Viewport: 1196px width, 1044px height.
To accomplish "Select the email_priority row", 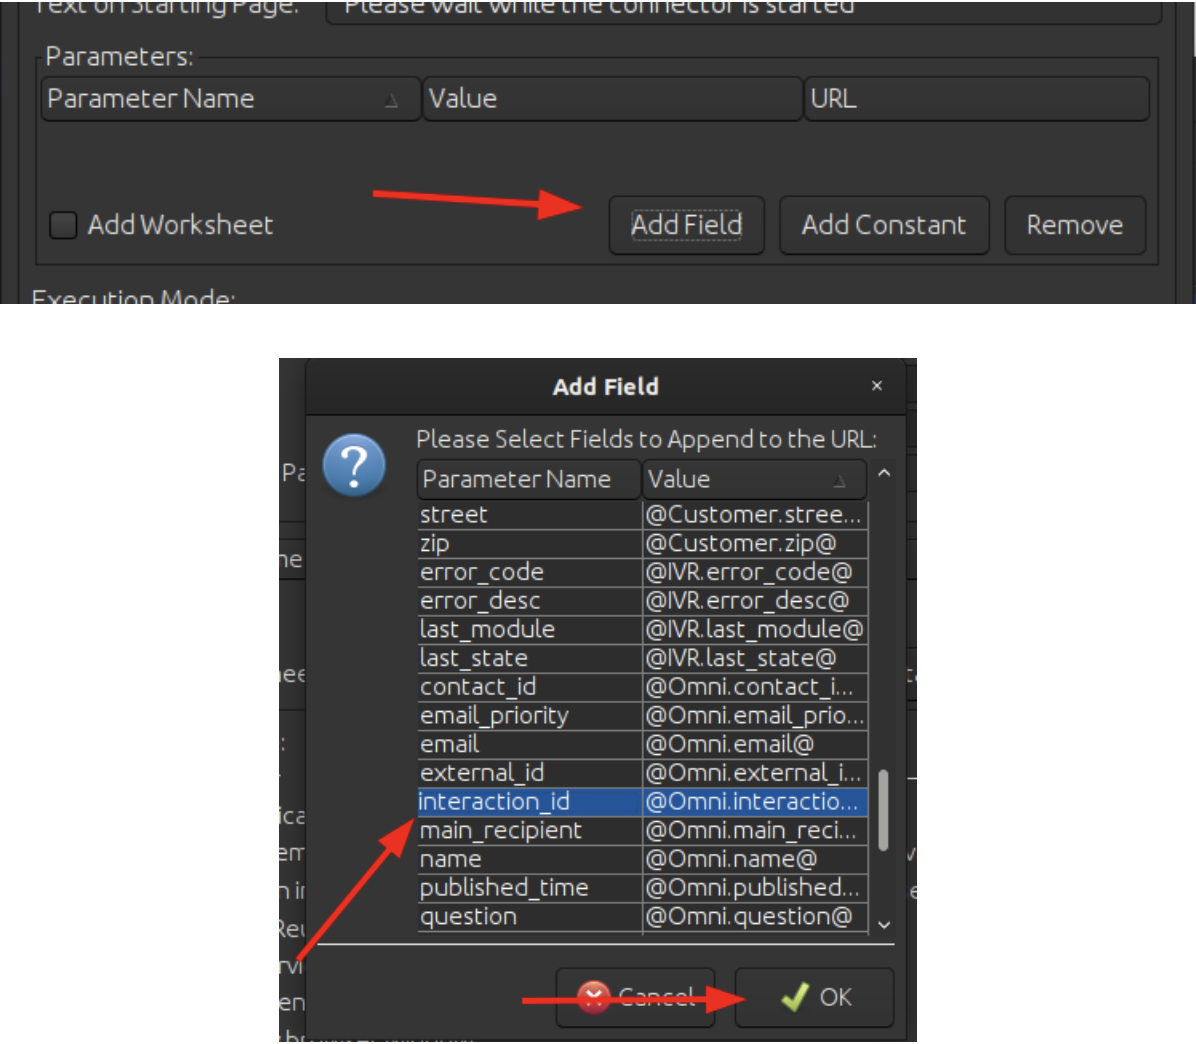I will click(x=642, y=716).
